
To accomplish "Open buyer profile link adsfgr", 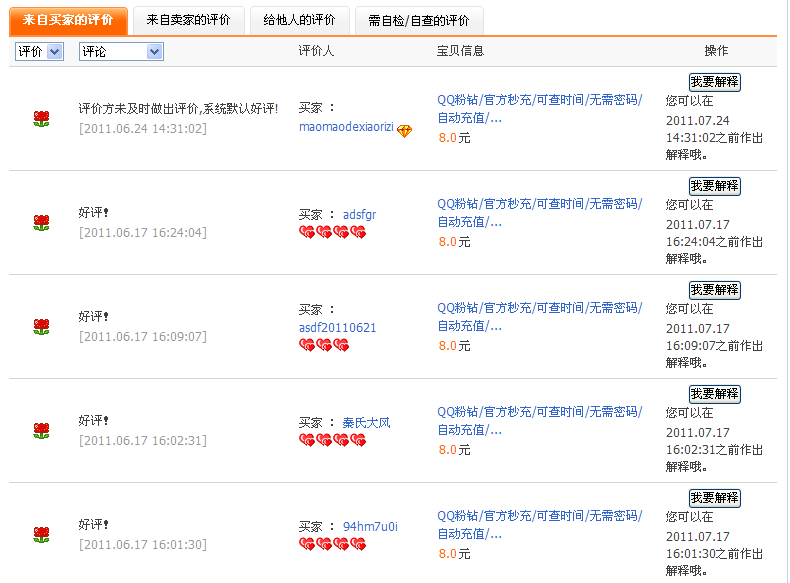I will [359, 214].
